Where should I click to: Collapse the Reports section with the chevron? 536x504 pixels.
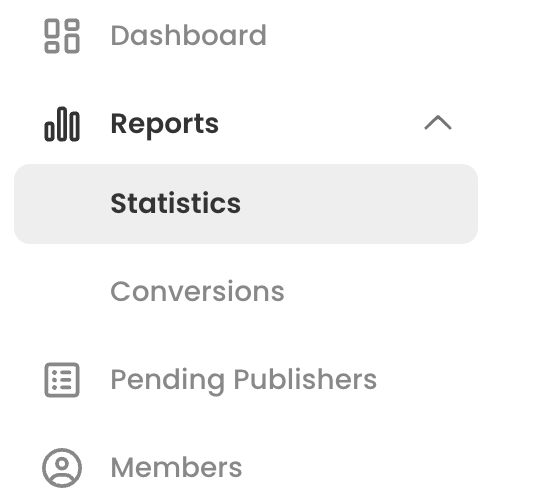(438, 123)
